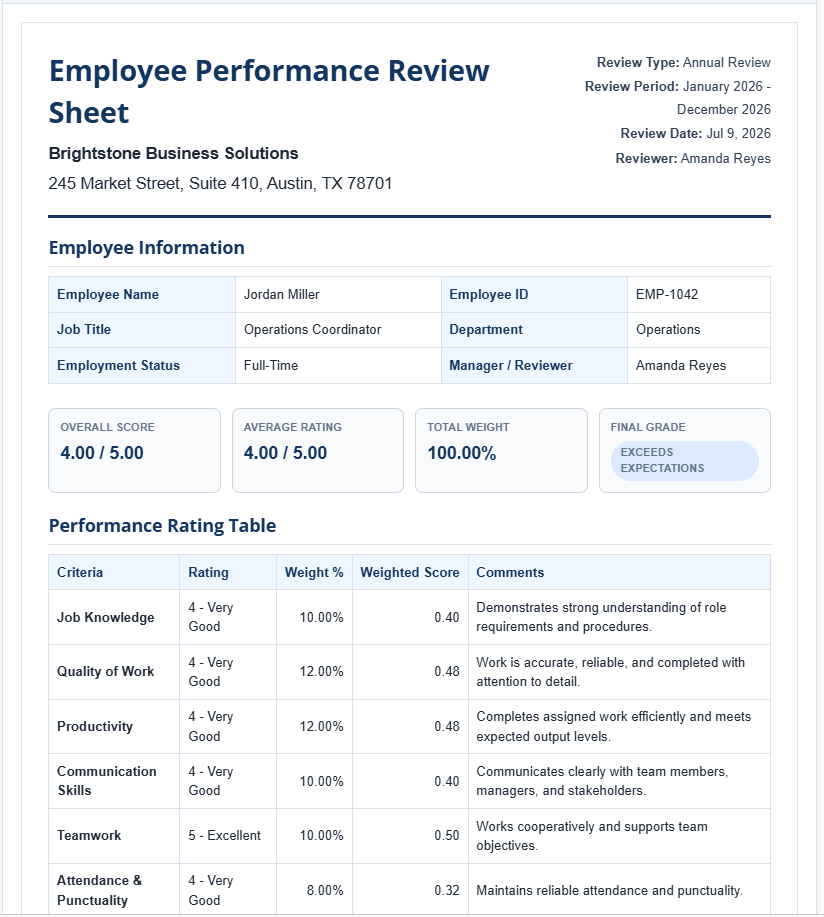The image size is (824, 917).
Task: Click the comment 'Maintains reliable attendance and punctuality'
Action: [x=619, y=890]
